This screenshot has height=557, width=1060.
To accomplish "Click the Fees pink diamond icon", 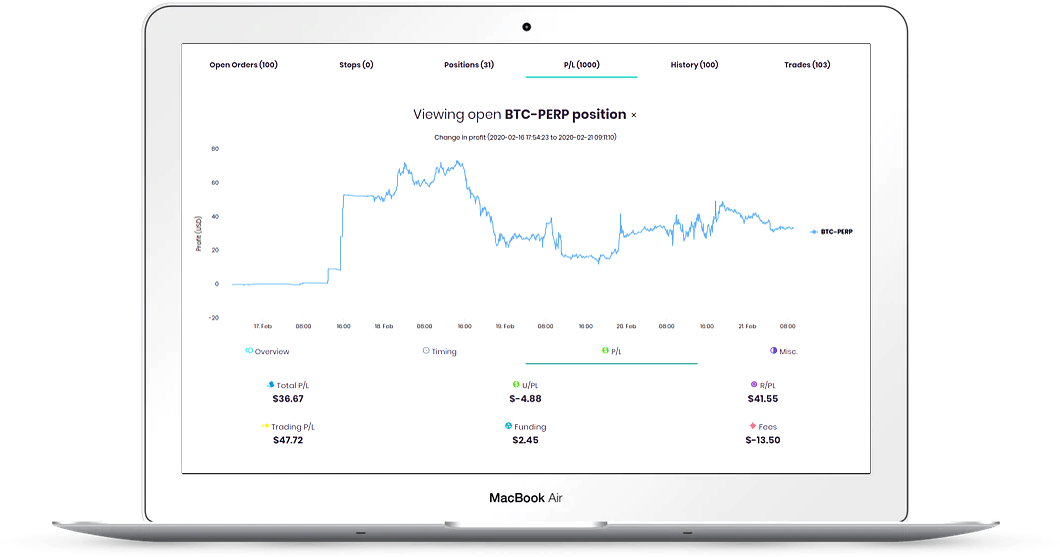I will pyautogui.click(x=751, y=426).
